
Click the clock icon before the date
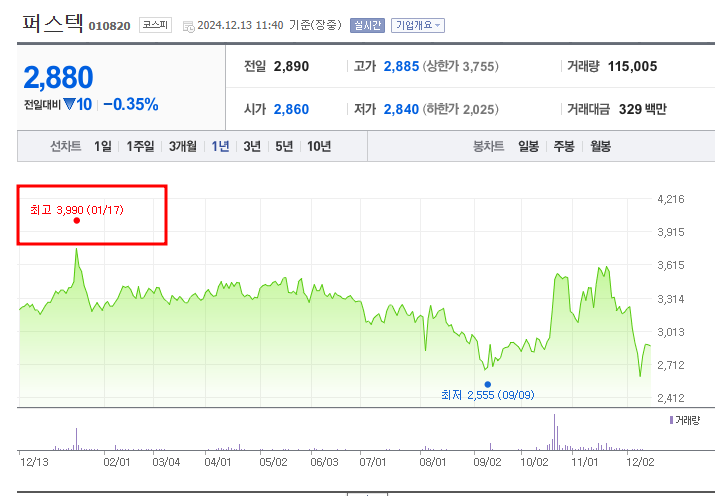tap(188, 26)
